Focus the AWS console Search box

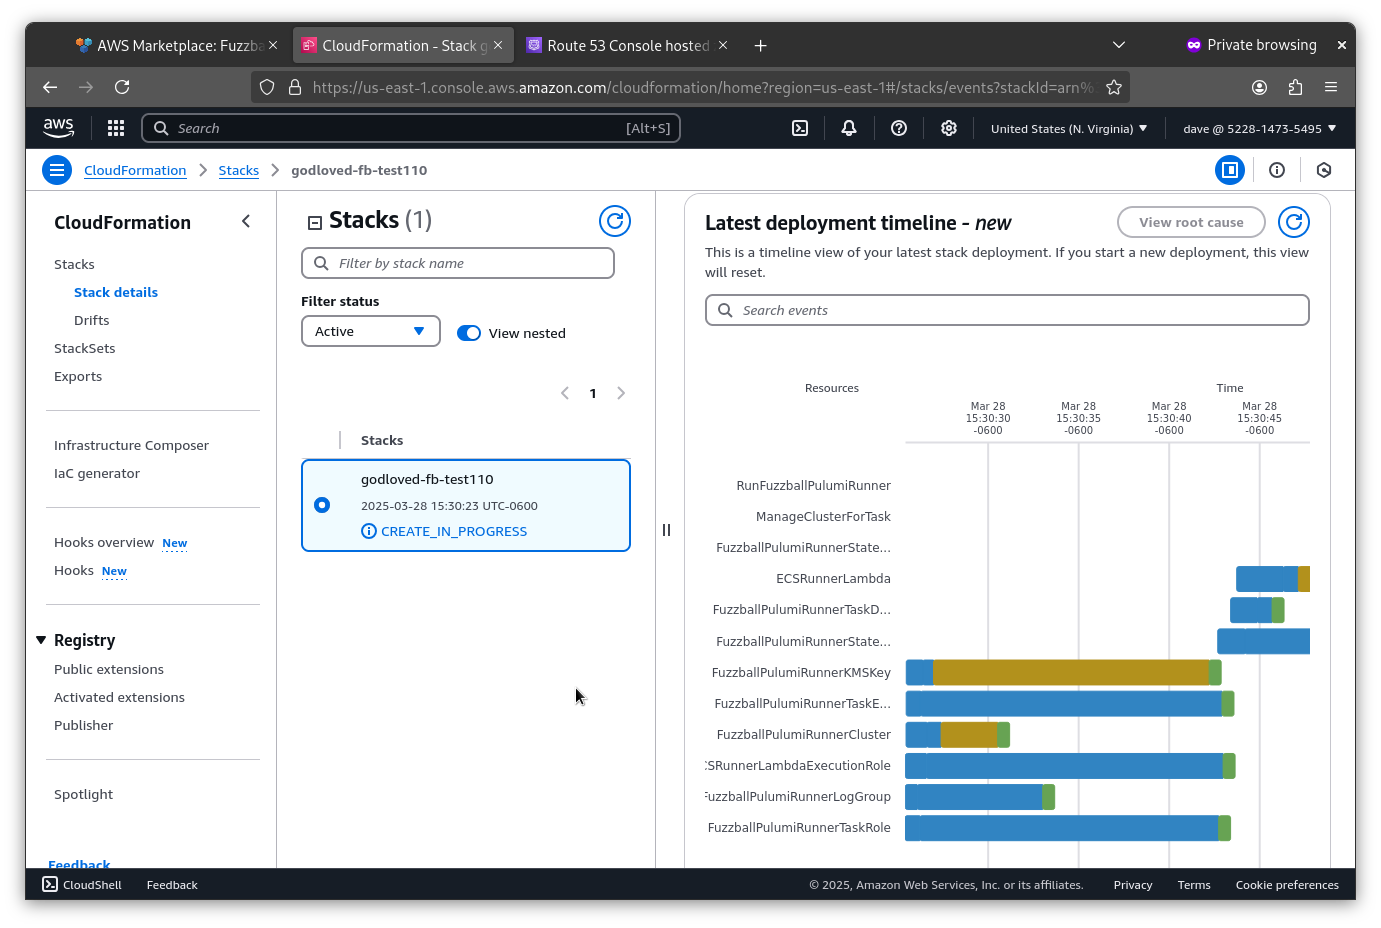coord(411,128)
